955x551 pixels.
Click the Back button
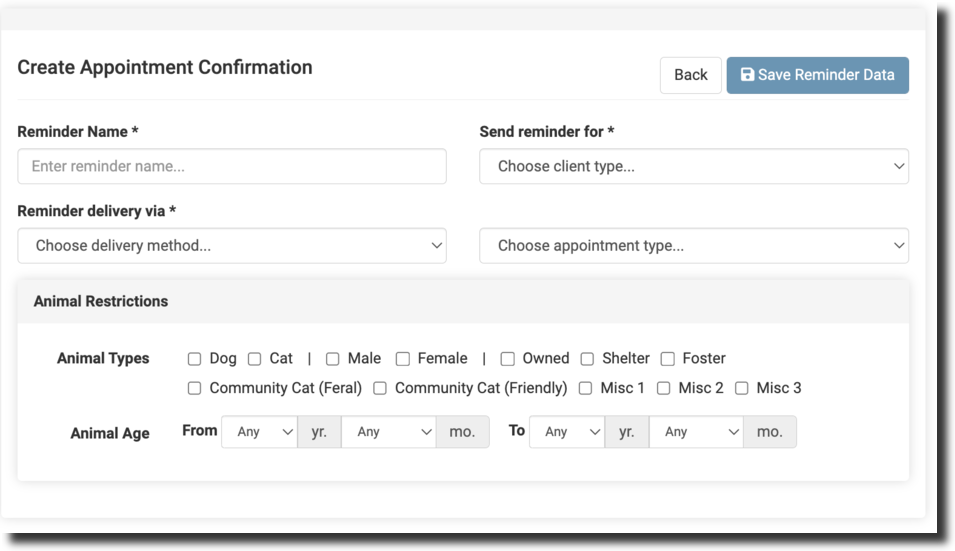coord(690,75)
